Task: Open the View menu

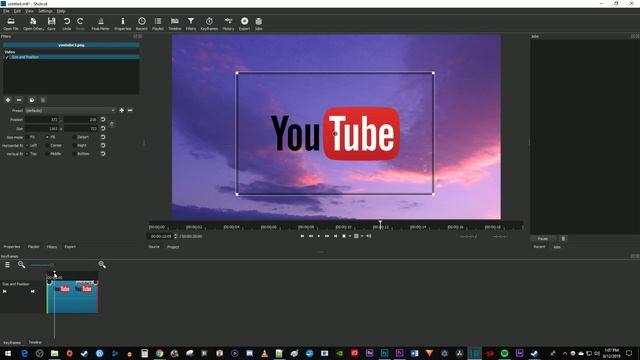Action: pos(29,11)
